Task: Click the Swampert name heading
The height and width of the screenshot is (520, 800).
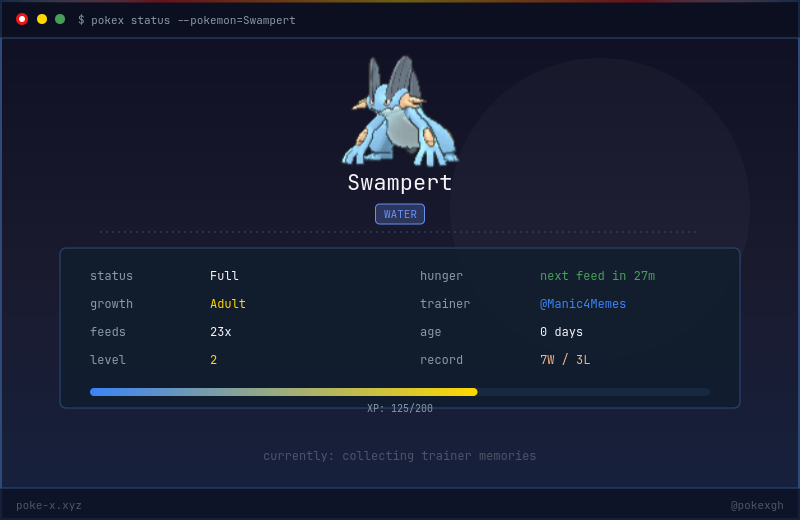Action: pos(400,183)
